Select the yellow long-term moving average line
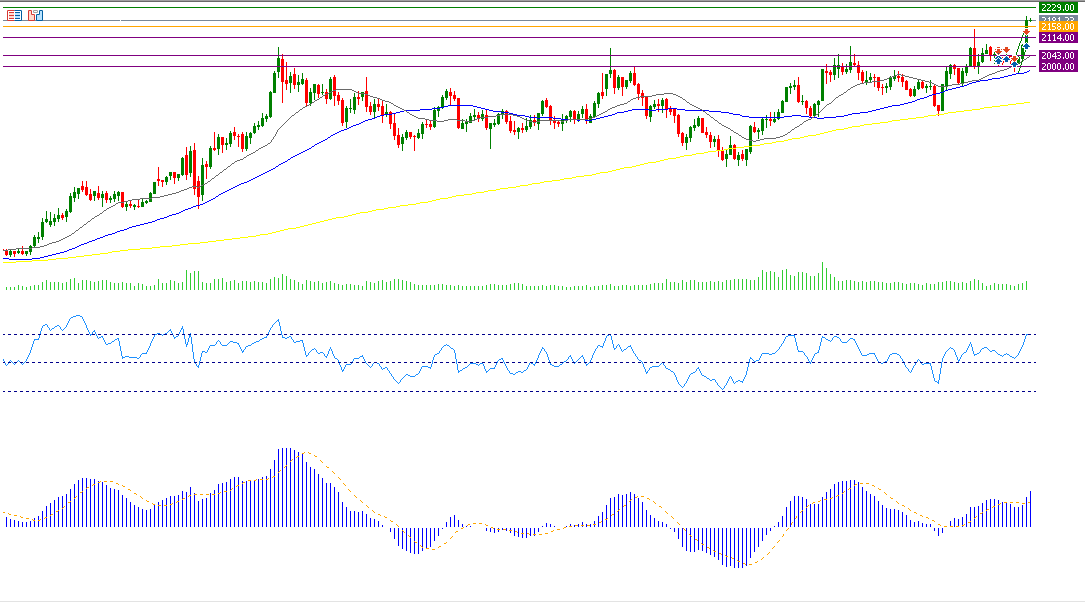The image size is (1085, 602). [500, 188]
